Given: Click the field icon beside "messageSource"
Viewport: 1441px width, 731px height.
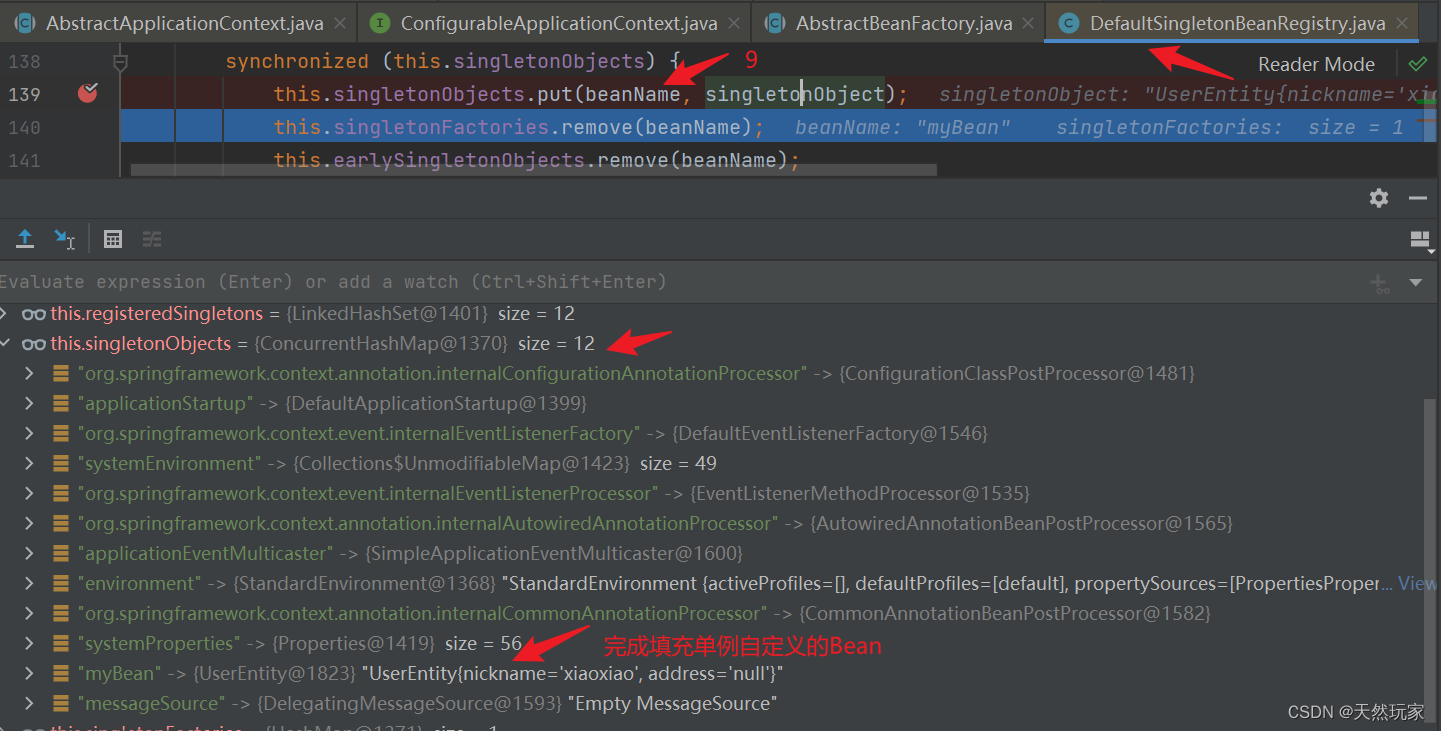Looking at the screenshot, I should 61,703.
